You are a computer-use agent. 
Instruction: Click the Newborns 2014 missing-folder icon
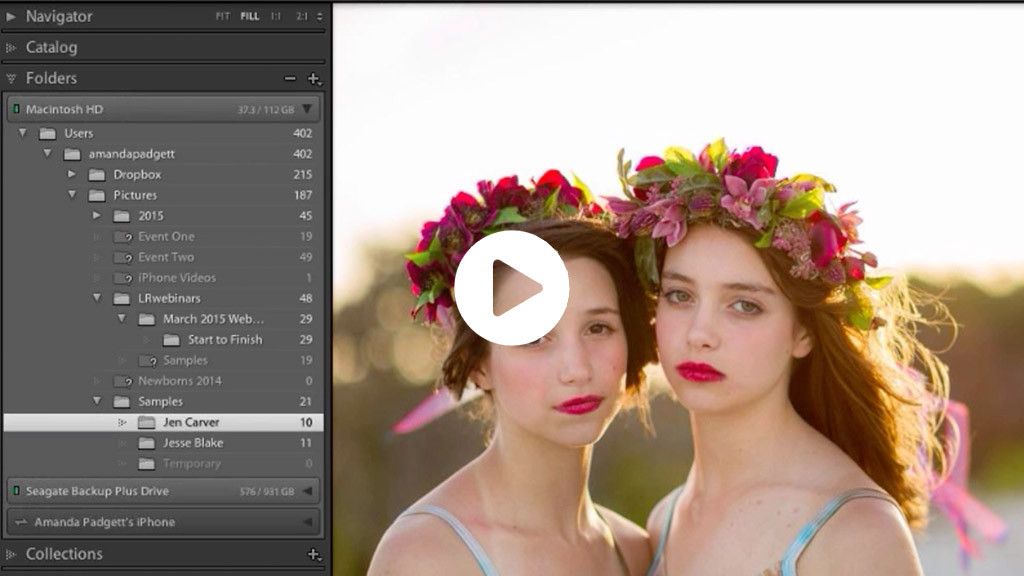coord(123,381)
